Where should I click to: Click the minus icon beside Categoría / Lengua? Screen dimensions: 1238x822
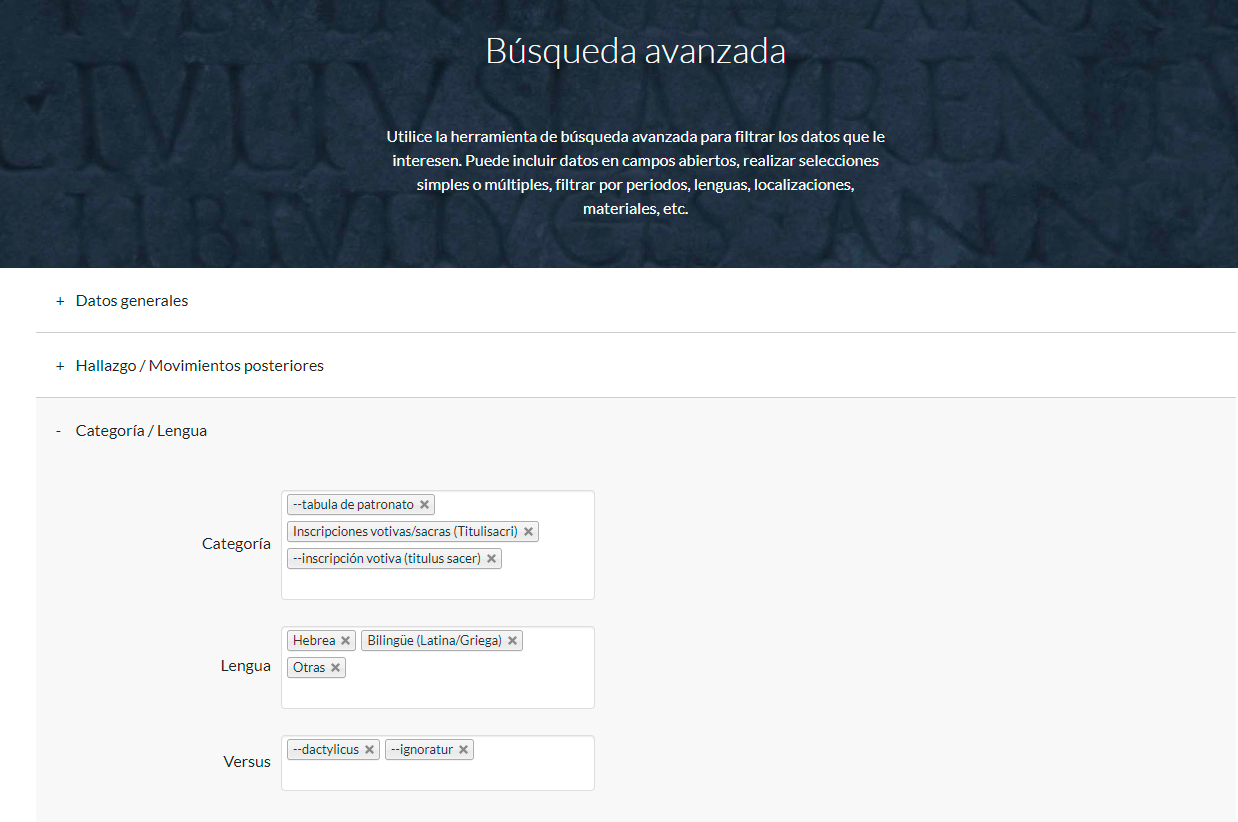click(x=59, y=431)
